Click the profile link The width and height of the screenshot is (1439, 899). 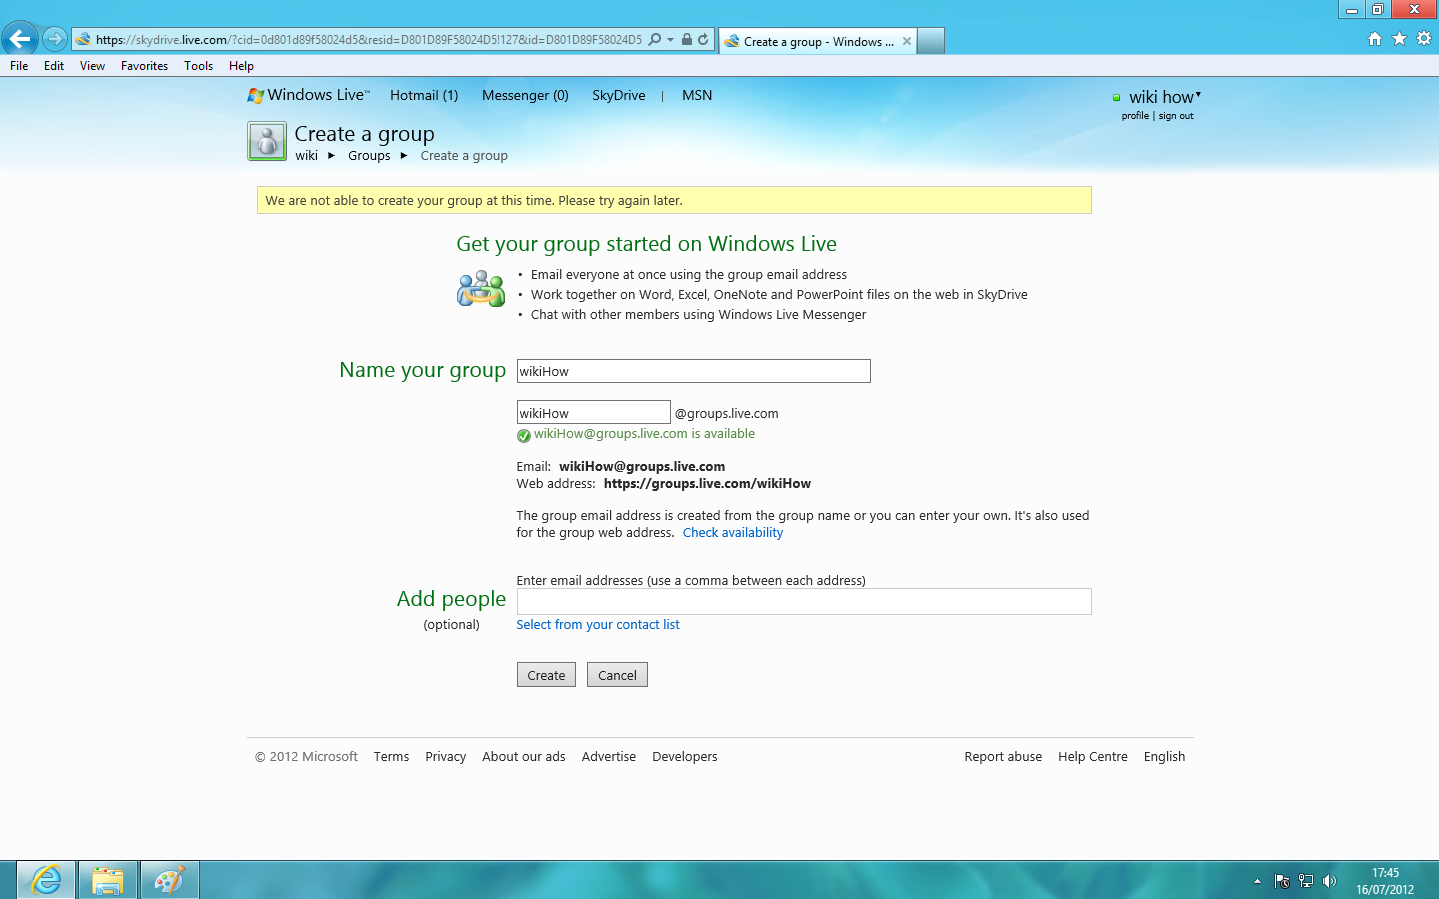(x=1135, y=116)
